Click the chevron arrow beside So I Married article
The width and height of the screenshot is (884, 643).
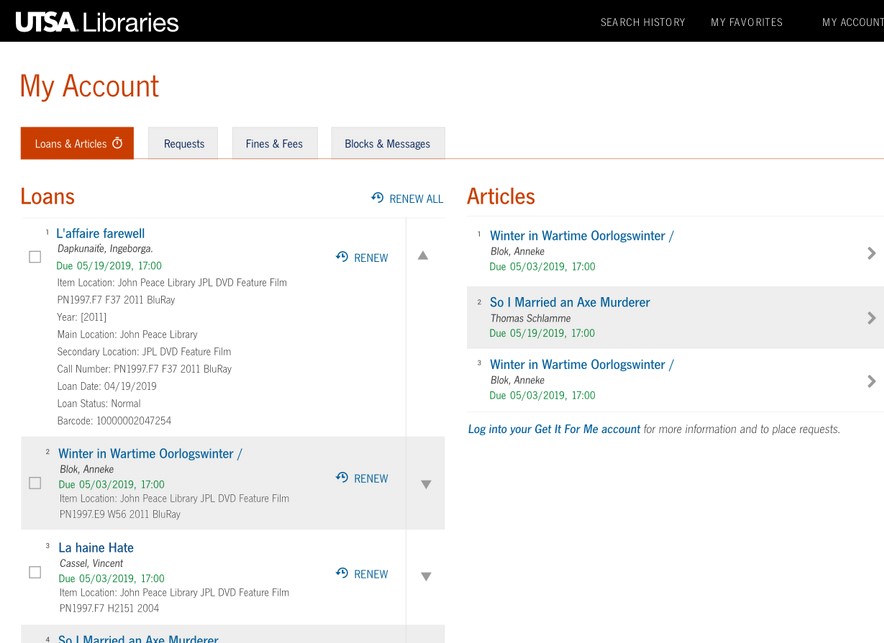[871, 317]
